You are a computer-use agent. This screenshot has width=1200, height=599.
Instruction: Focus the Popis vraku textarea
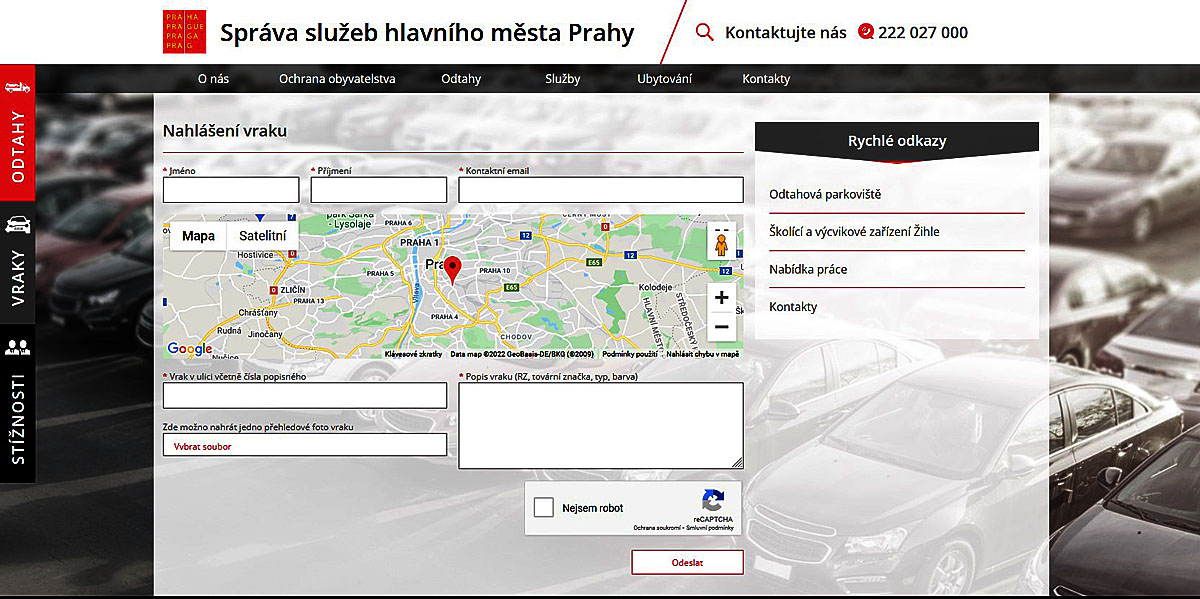point(601,426)
